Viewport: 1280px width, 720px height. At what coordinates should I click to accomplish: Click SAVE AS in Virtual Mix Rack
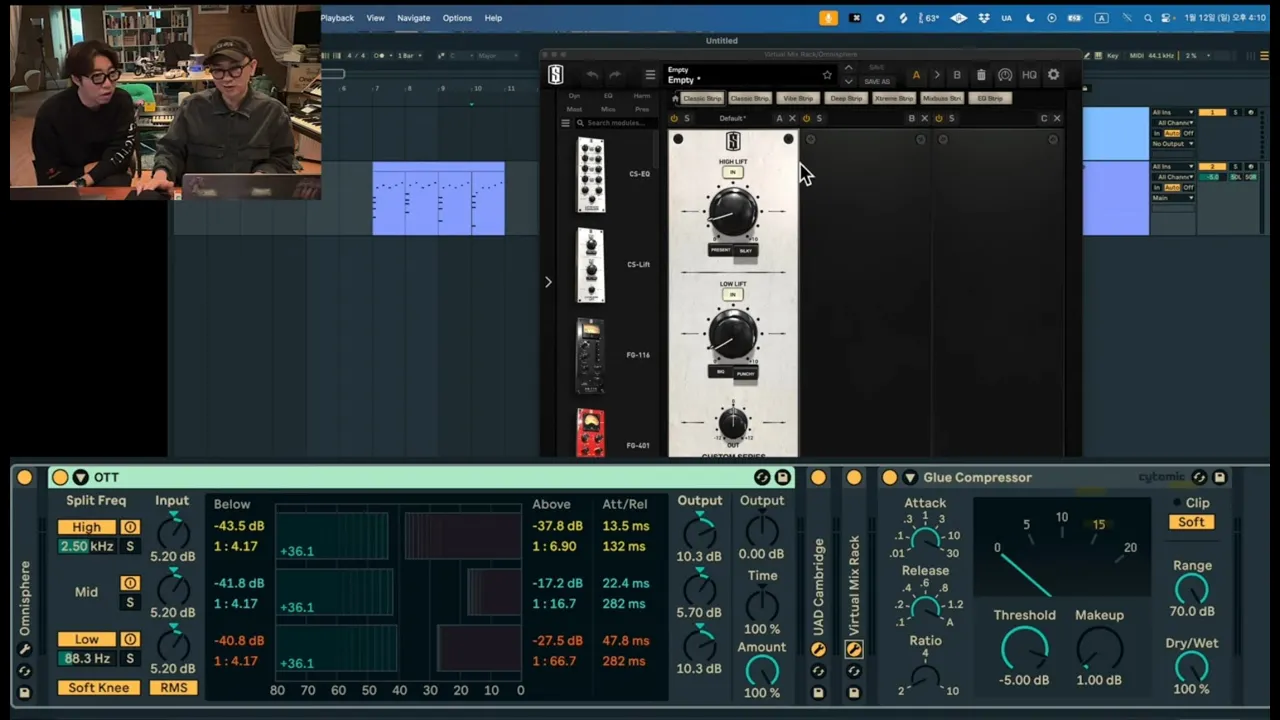click(x=877, y=82)
